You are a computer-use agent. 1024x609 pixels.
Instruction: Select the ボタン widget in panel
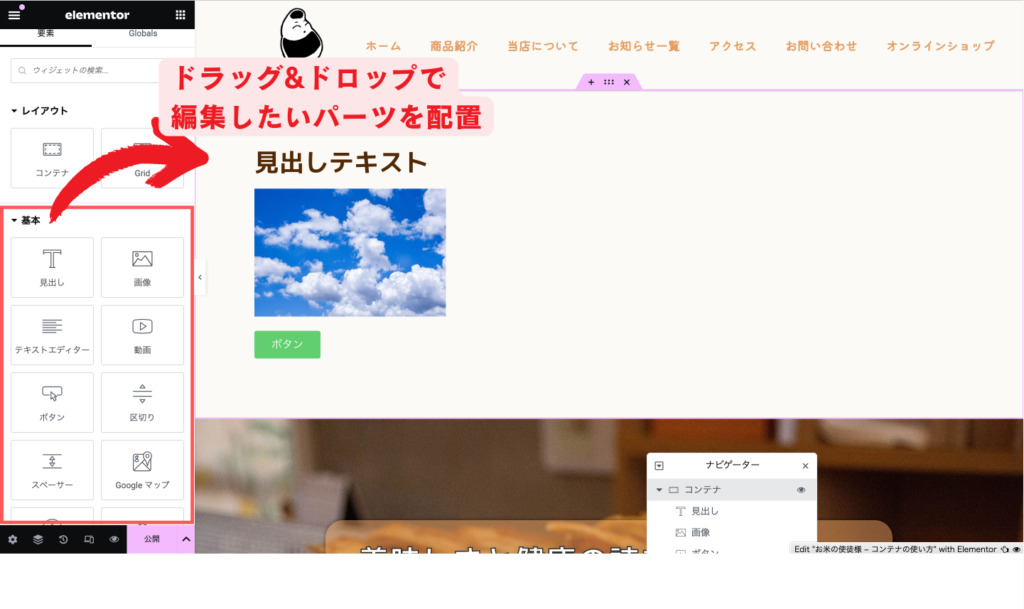pyautogui.click(x=52, y=403)
